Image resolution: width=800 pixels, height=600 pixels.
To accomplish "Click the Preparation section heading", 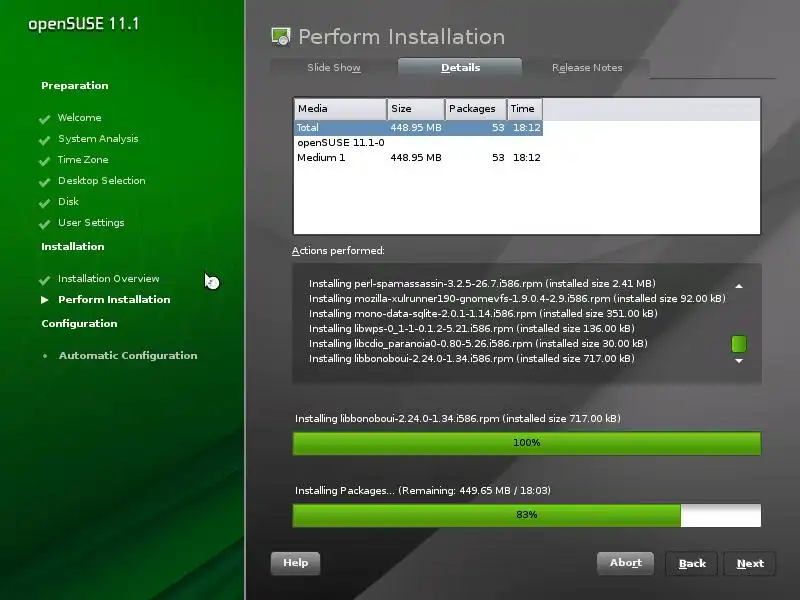I will [x=74, y=86].
